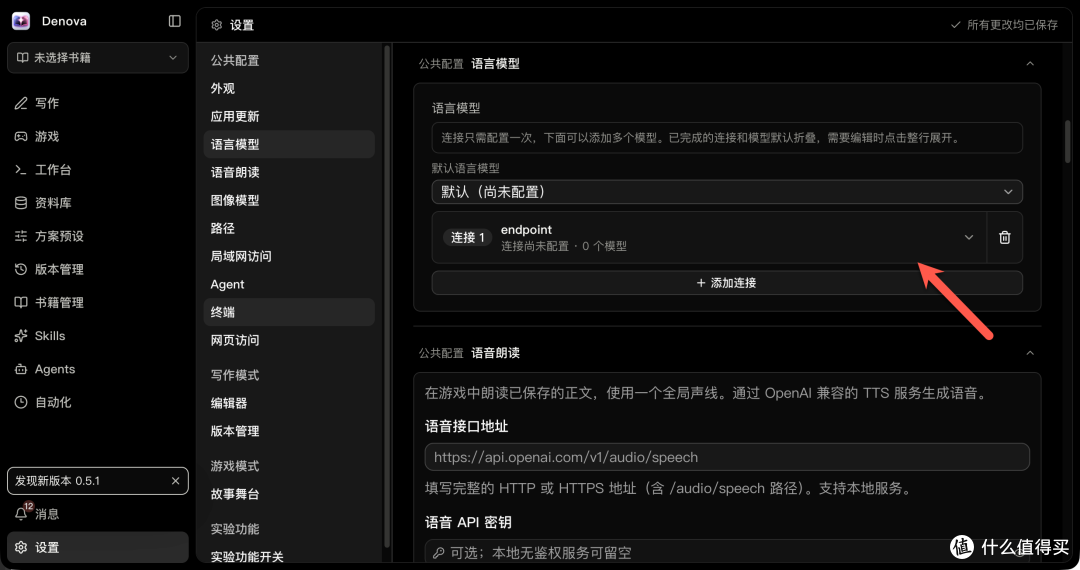Open the 默认（尚未配置）model dropdown
Viewport: 1080px width, 570px height.
727,192
